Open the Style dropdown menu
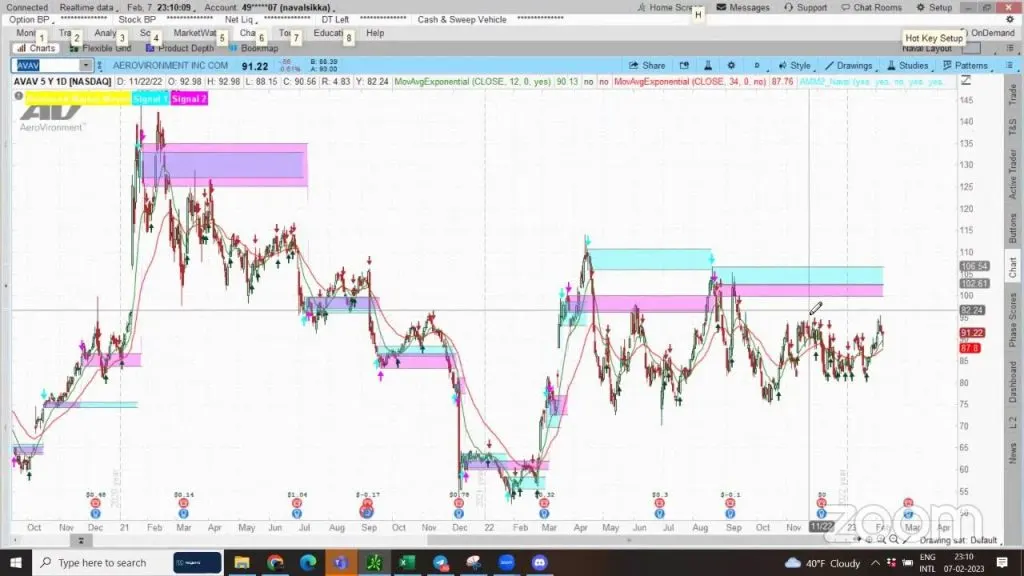 (795, 65)
